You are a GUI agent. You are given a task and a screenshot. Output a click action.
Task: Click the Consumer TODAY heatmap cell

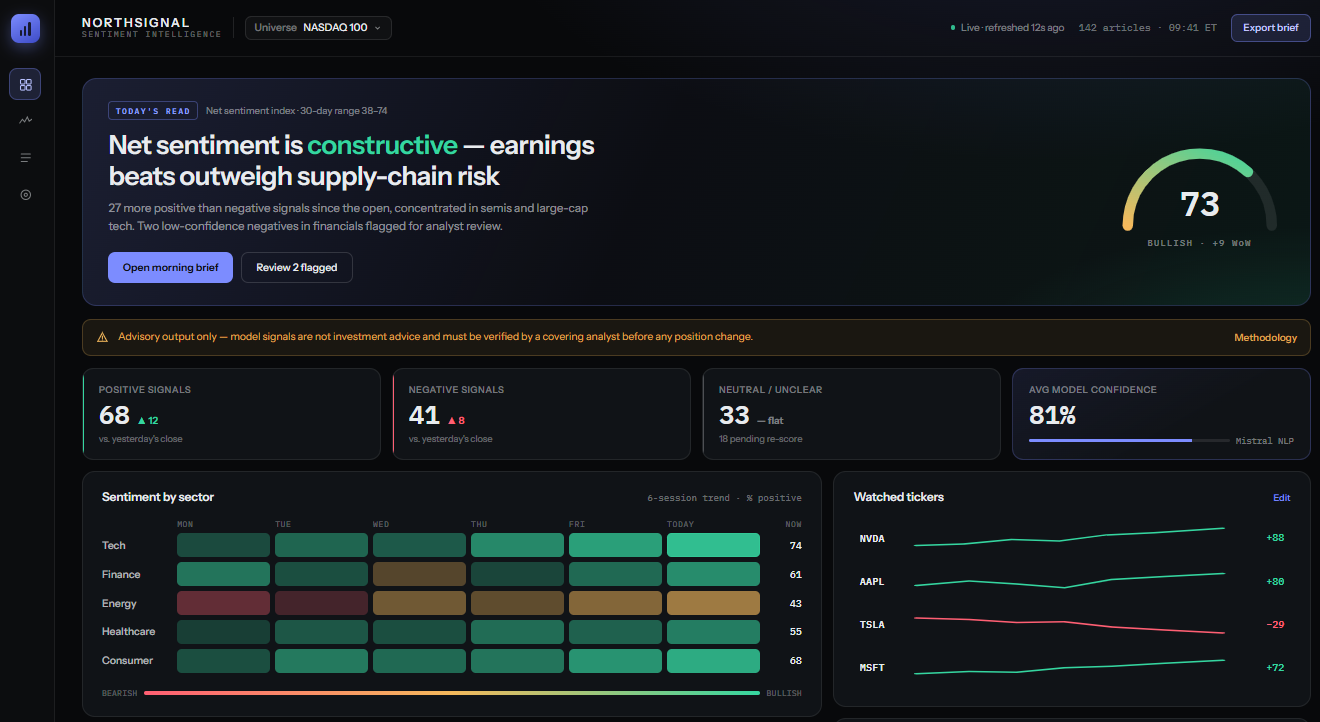tap(713, 661)
